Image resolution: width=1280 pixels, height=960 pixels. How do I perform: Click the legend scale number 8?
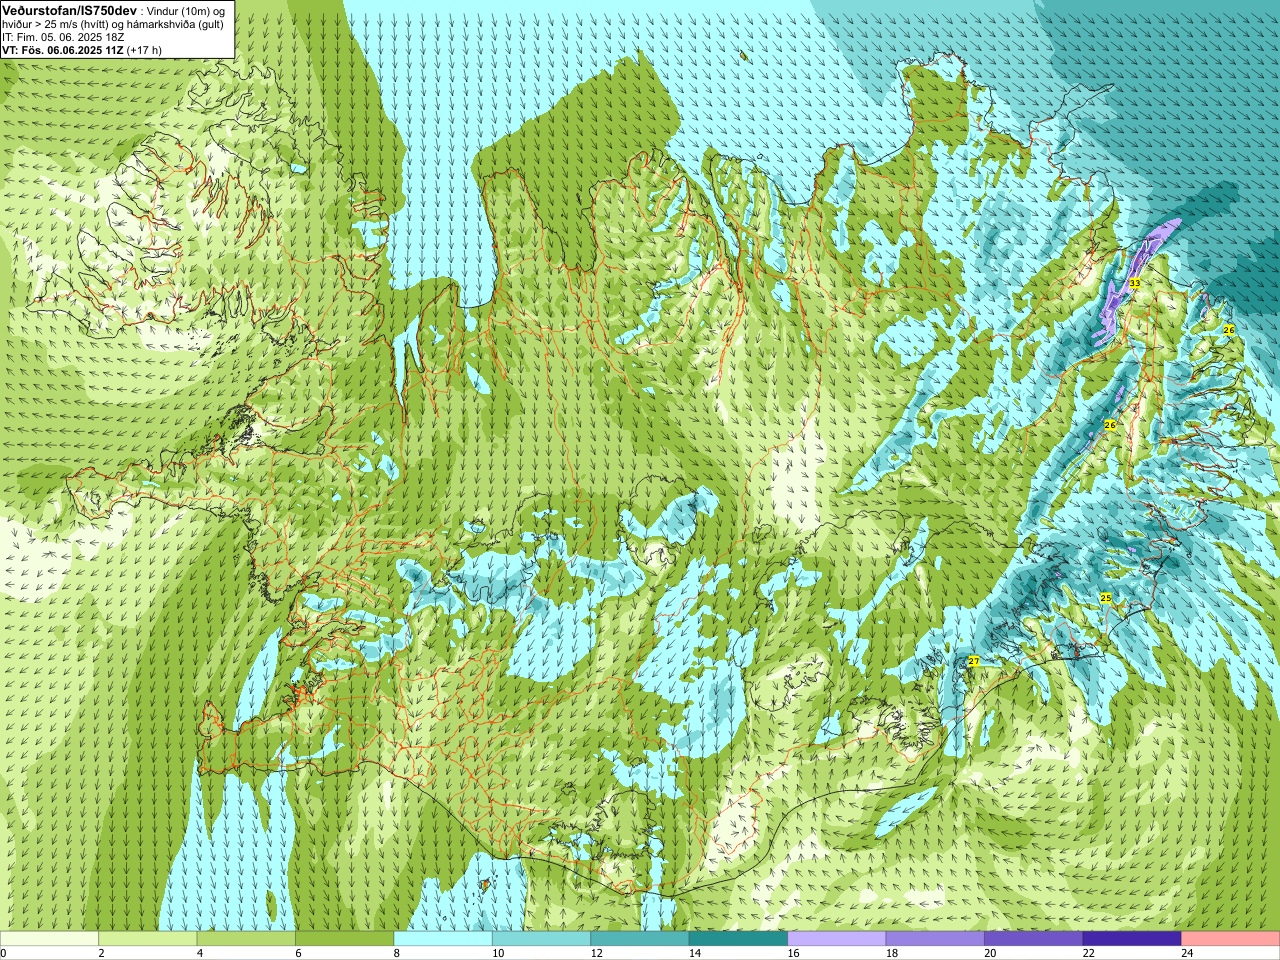point(397,953)
